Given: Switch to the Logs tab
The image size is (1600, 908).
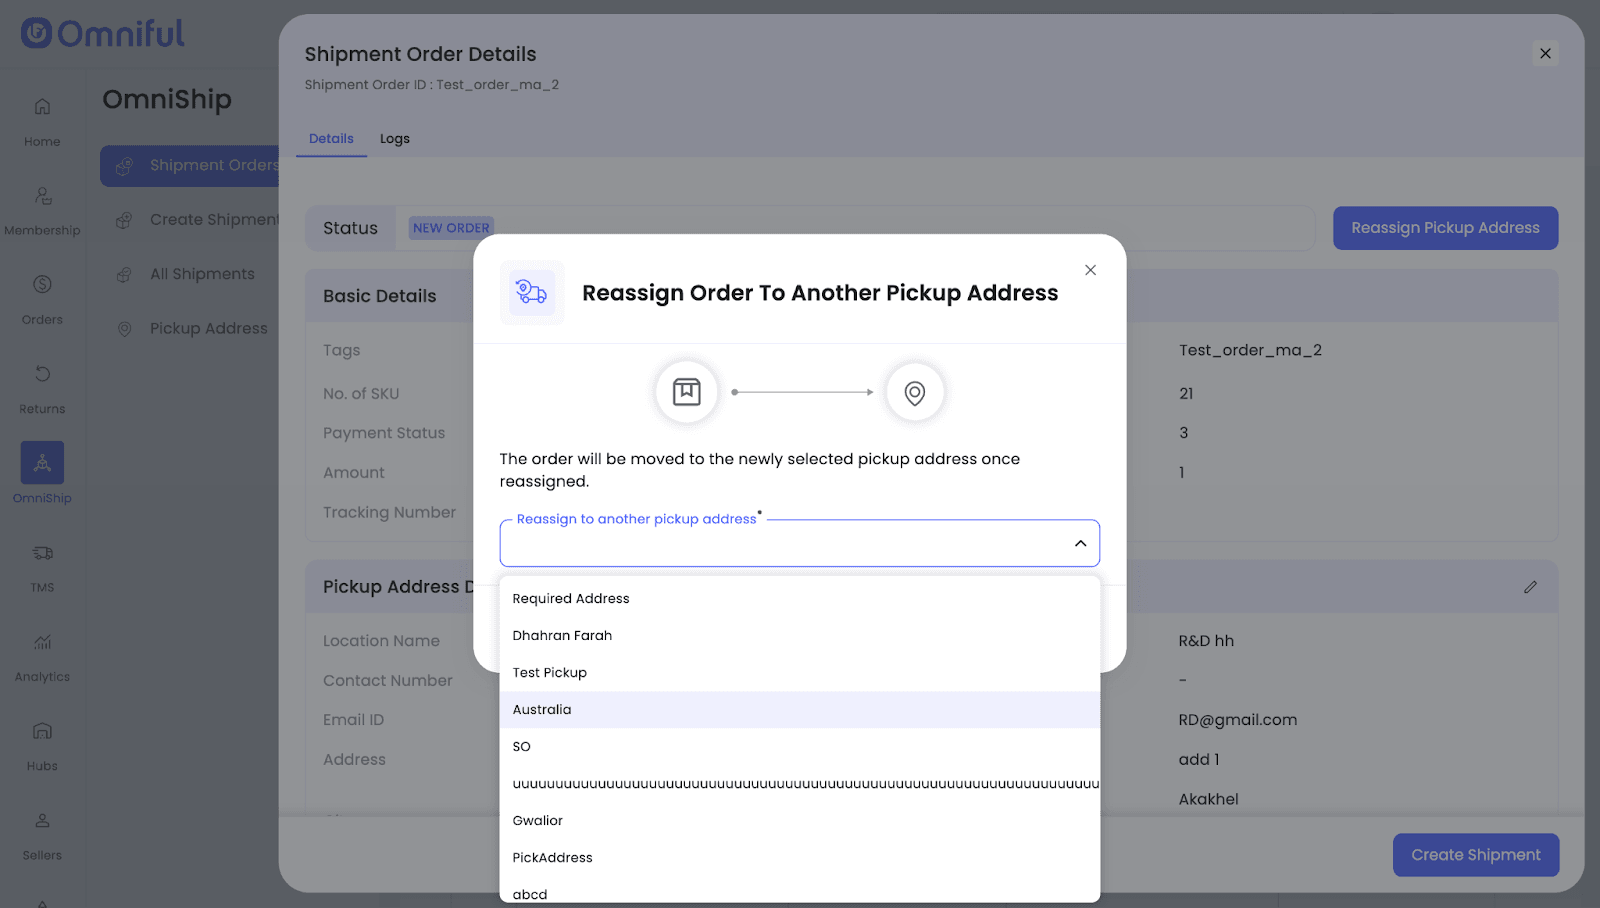Looking at the screenshot, I should (394, 139).
